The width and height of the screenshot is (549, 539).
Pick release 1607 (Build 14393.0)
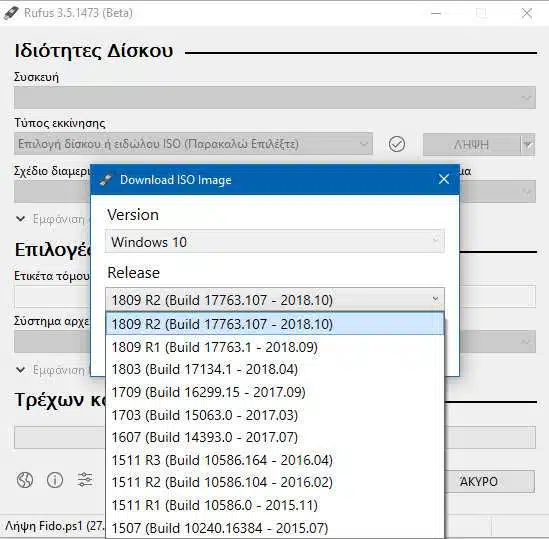click(275, 437)
